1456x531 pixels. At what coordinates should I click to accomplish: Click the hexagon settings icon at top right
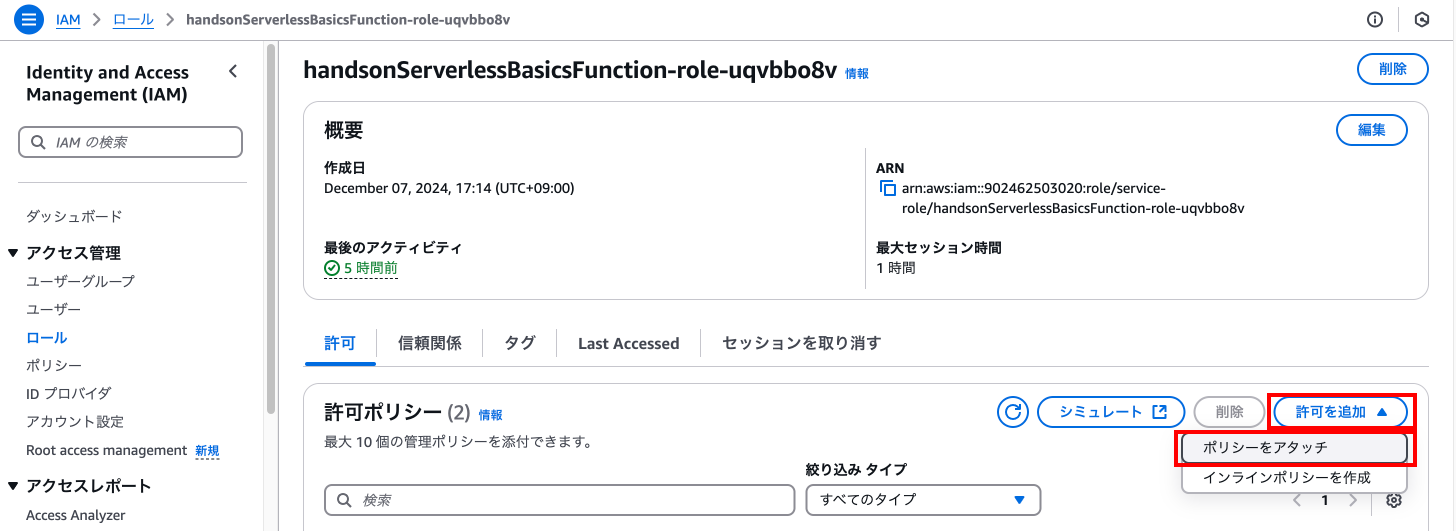click(x=1422, y=19)
